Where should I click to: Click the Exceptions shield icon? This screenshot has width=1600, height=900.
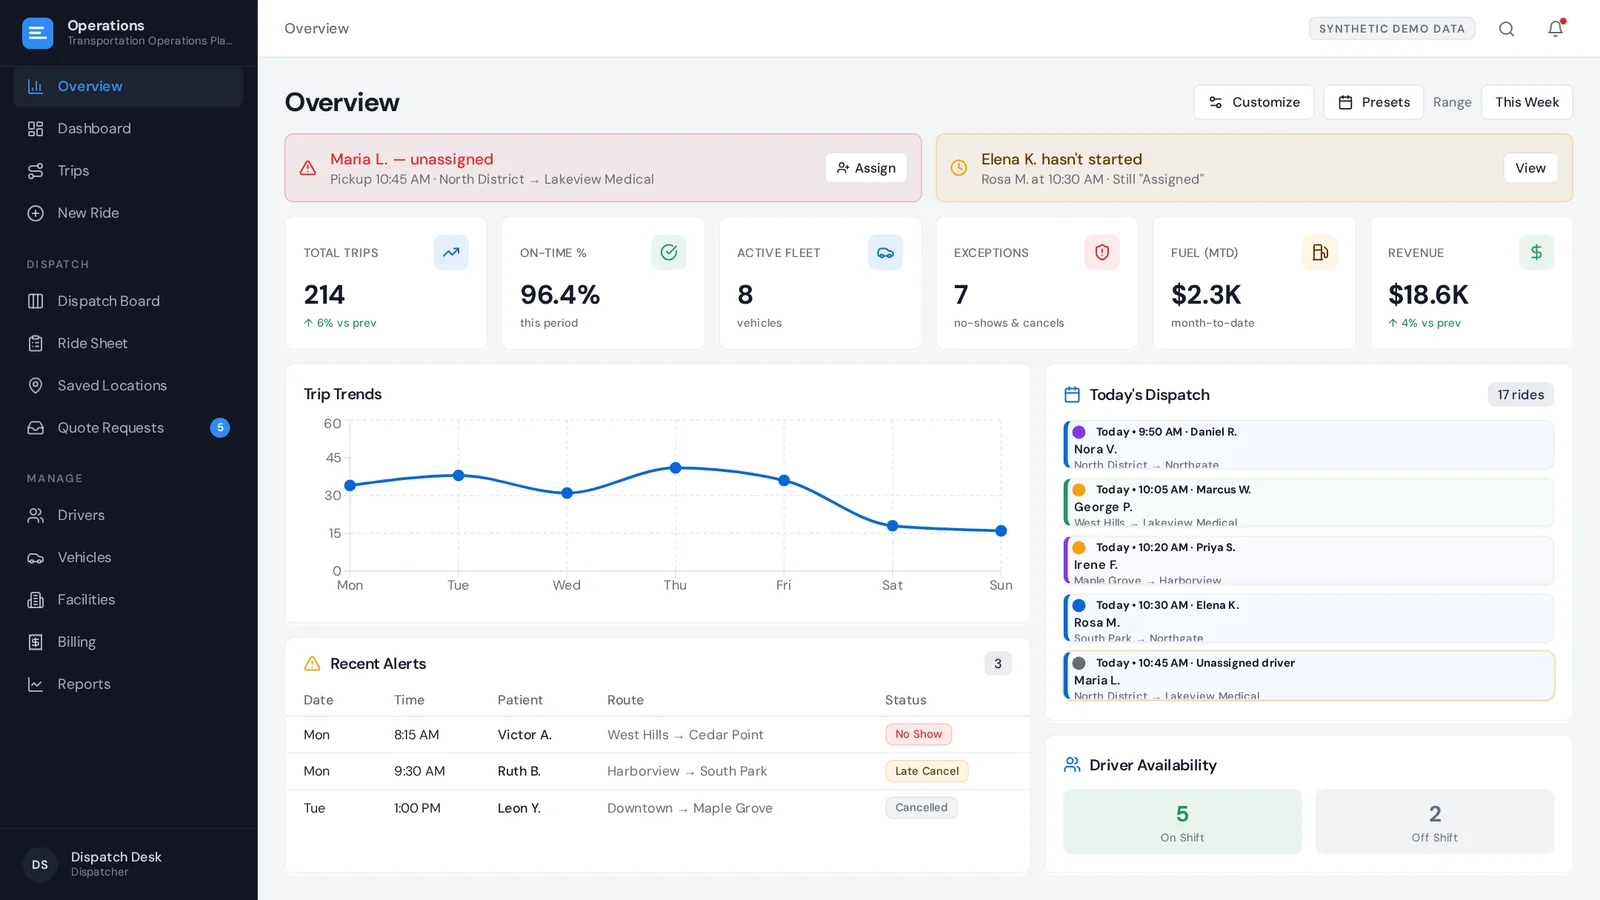(1102, 252)
